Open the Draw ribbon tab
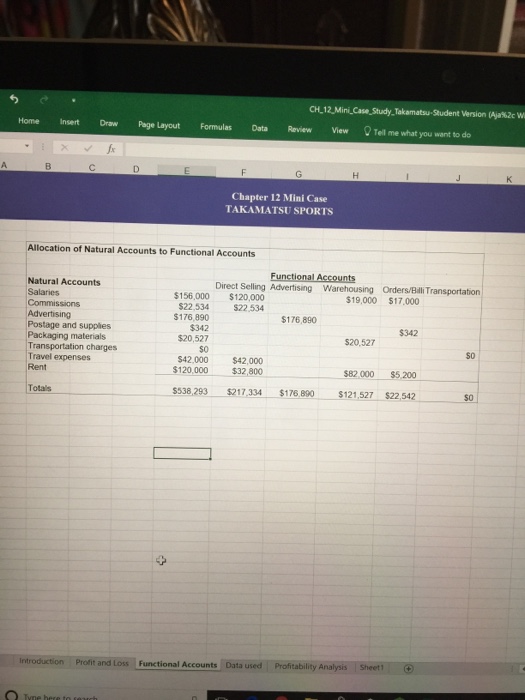This screenshot has height=700, width=525. [108, 123]
